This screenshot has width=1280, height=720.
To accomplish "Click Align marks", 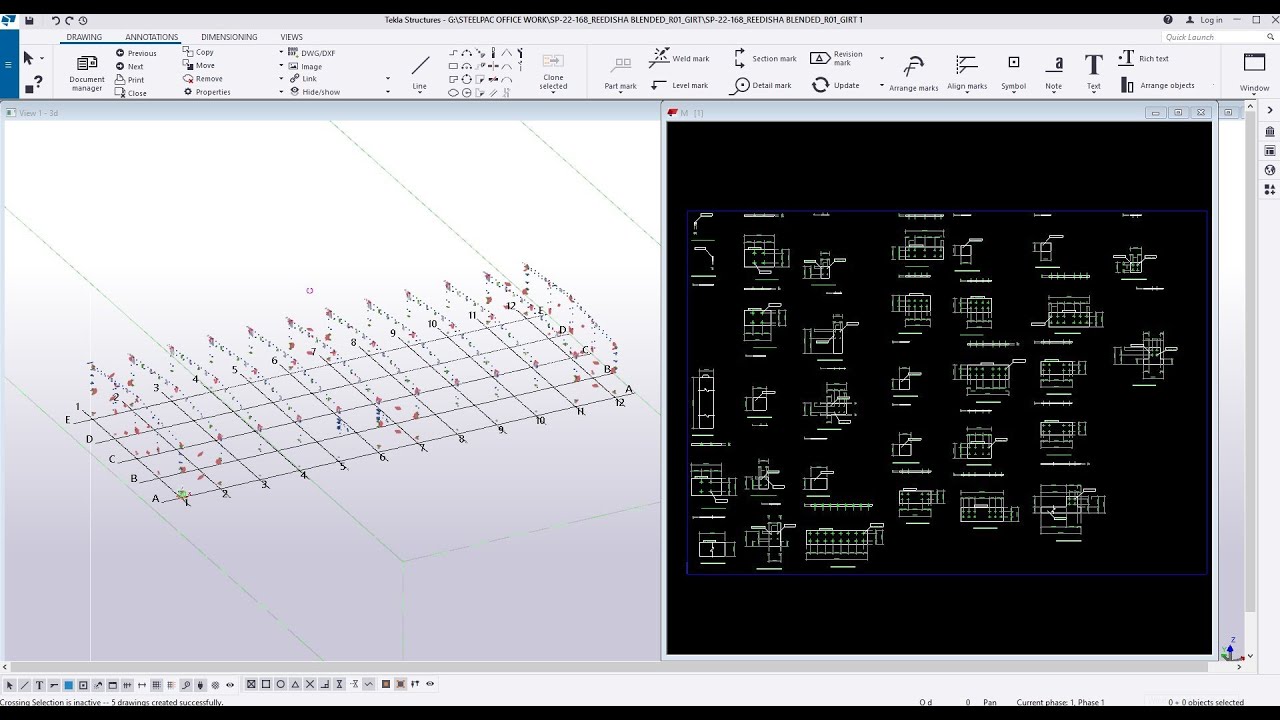I will (x=967, y=72).
